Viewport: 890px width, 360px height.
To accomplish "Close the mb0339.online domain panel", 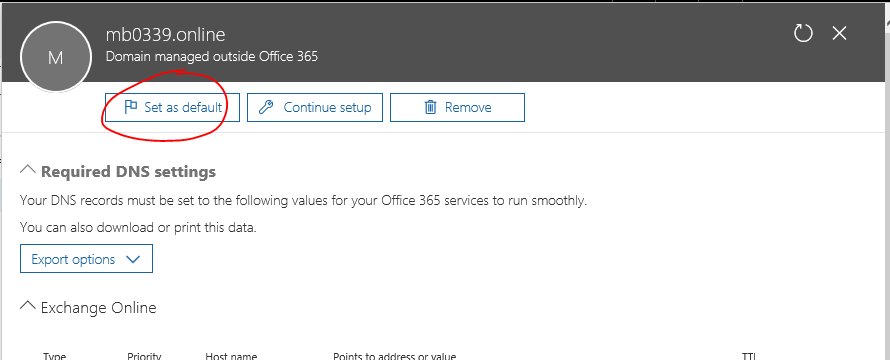I will (839, 34).
